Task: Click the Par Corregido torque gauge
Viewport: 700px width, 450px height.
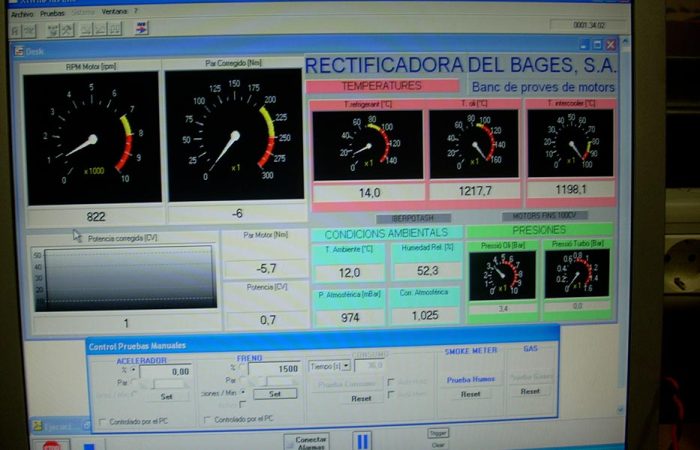Action: 234,137
